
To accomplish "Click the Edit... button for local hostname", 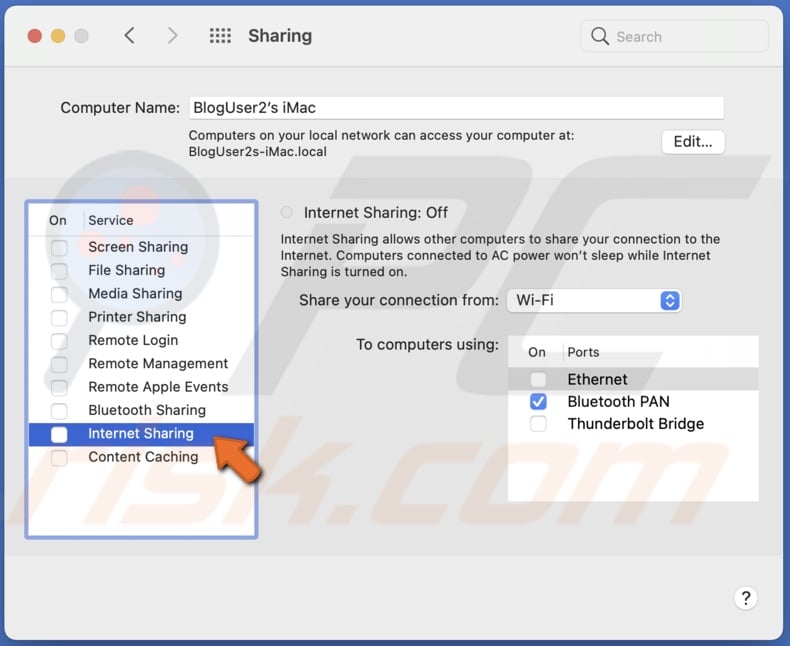I will (x=693, y=142).
